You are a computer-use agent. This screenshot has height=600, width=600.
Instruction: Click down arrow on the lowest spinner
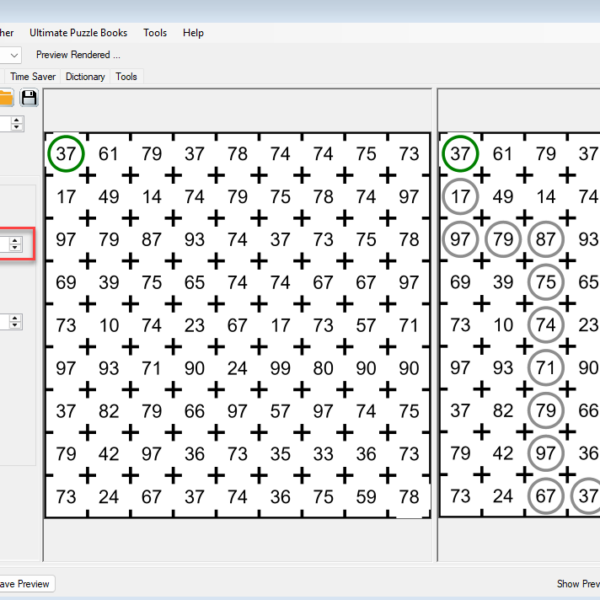click(15, 326)
